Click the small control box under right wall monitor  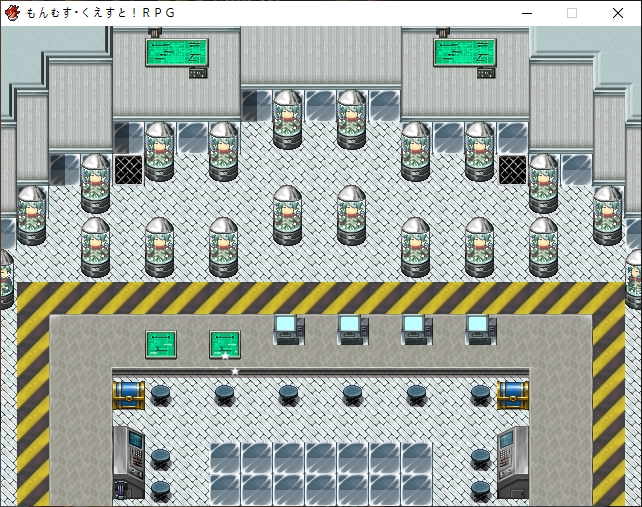486,73
